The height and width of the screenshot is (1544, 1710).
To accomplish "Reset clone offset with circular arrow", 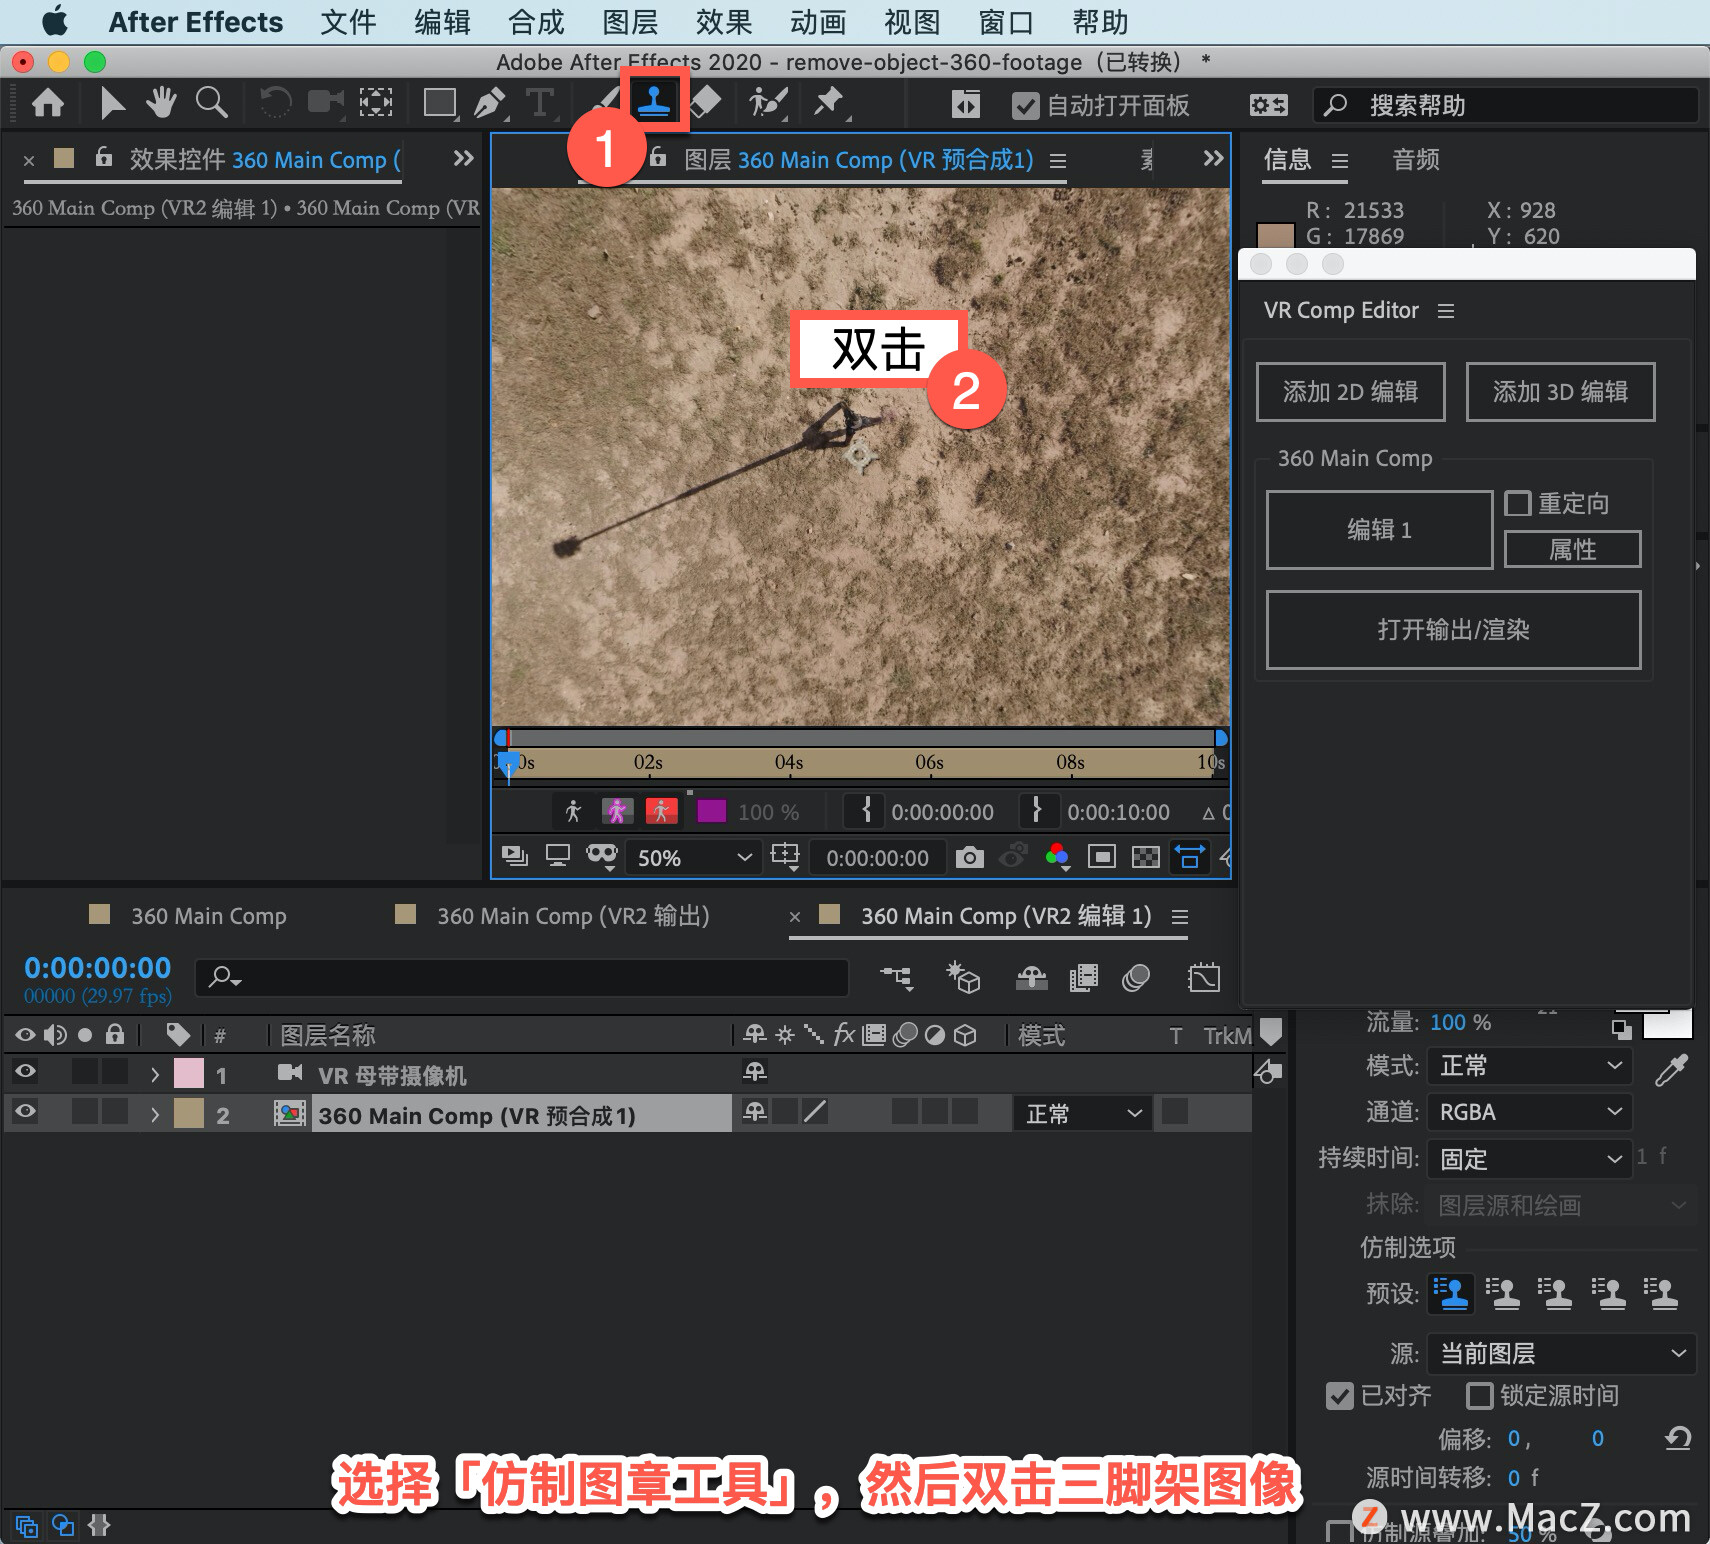I will 1678,1438.
